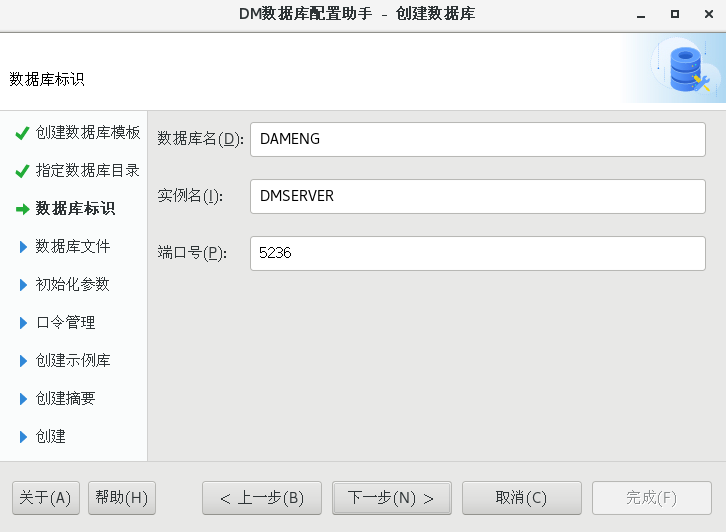Focus the 数据库名 input field
This screenshot has width=726, height=532.
pyautogui.click(x=478, y=139)
